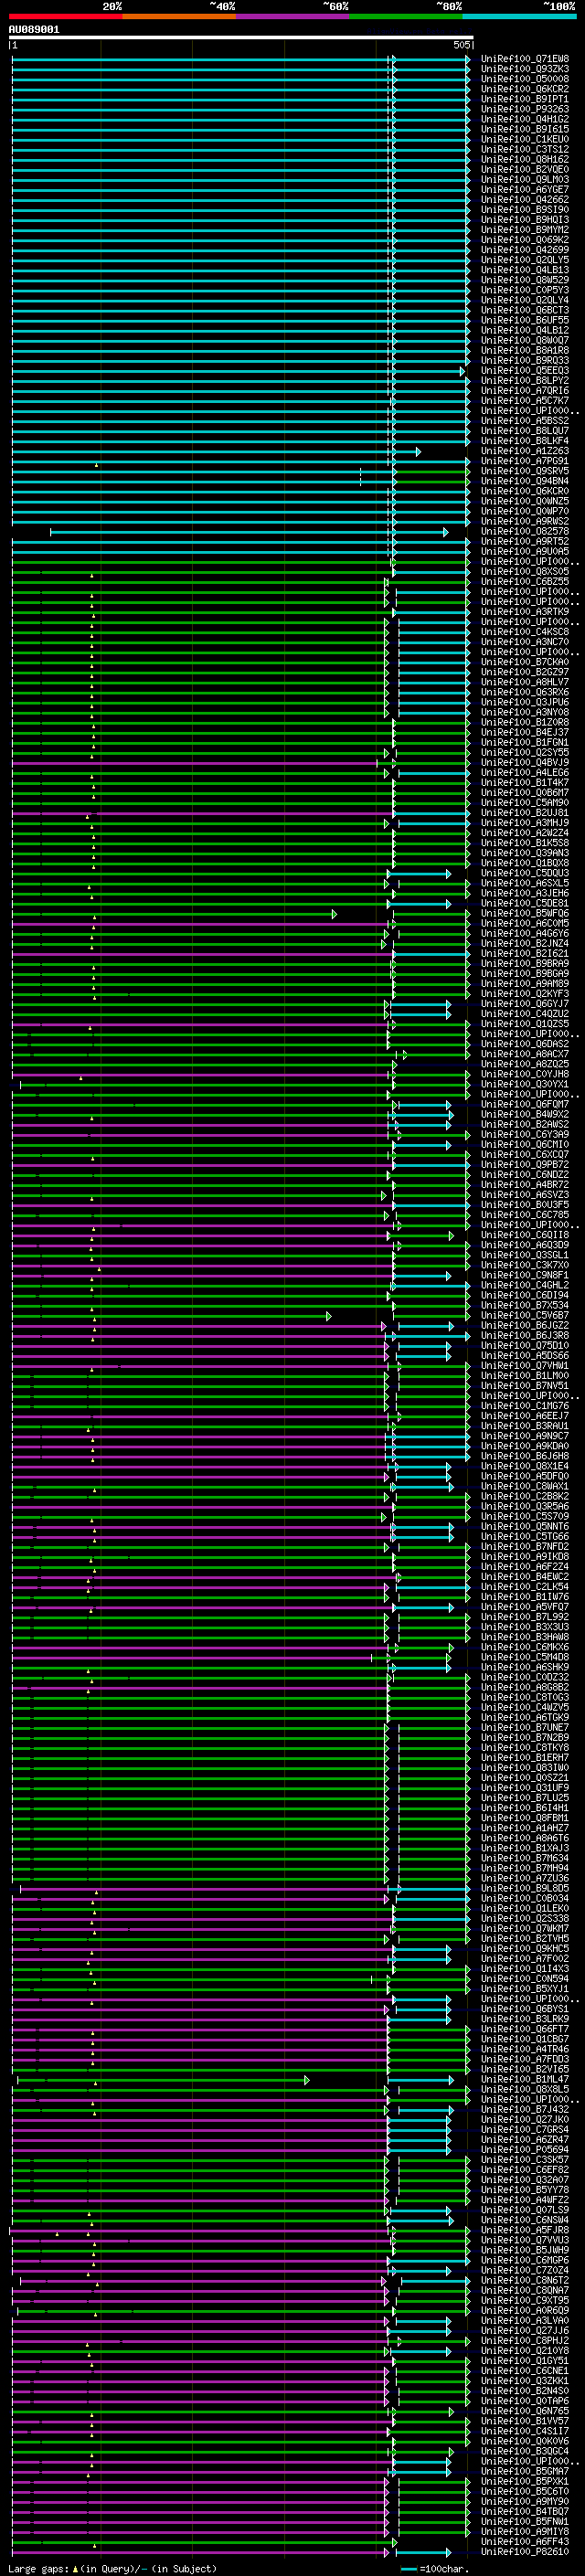The width and height of the screenshot is (585, 2576).
Task: Select the UniRef100_Q8W529 label
Action: point(525,280)
